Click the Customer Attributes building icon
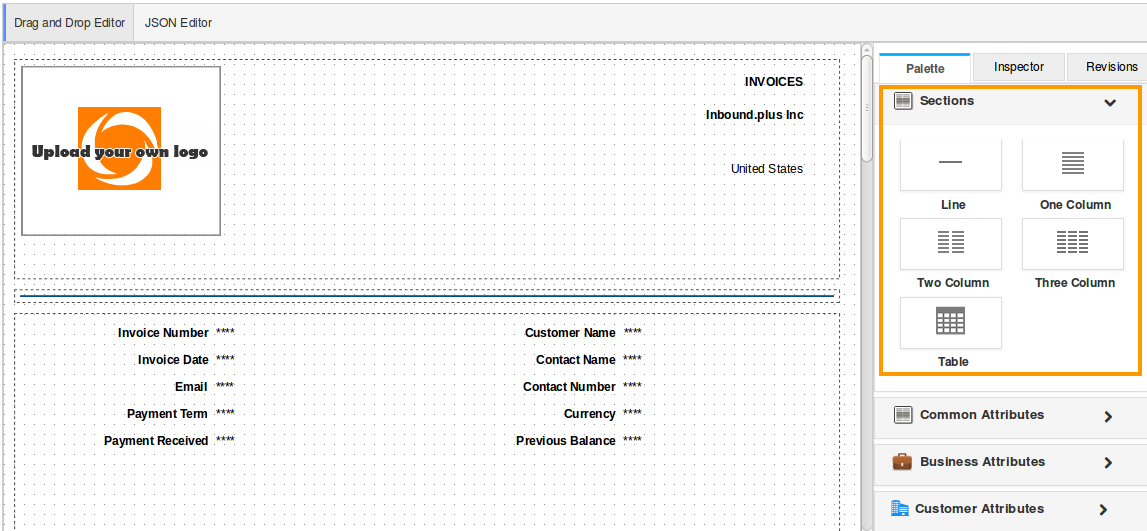 coord(900,508)
